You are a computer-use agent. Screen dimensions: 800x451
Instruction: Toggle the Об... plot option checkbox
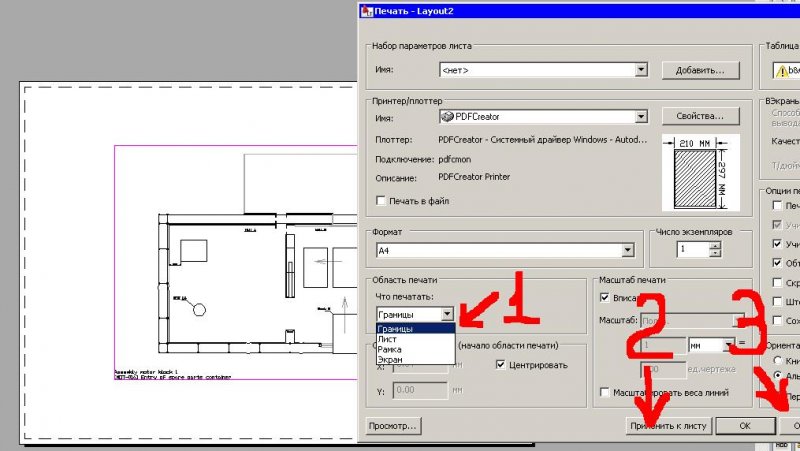point(777,263)
